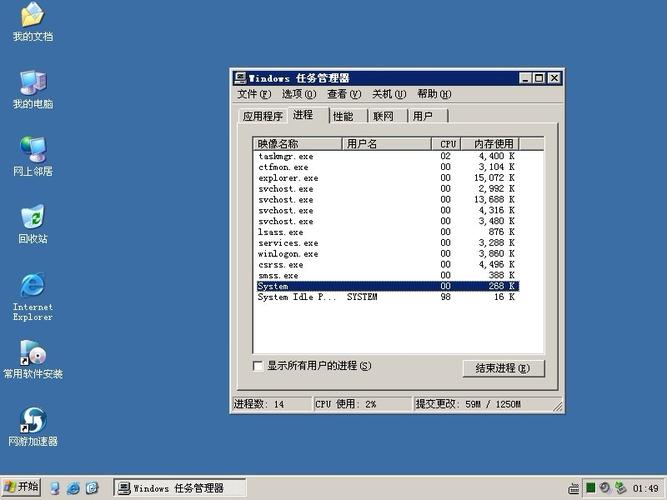Click the Windows 任务管理器 taskbar button
This screenshot has height=500, width=667.
tap(179, 488)
